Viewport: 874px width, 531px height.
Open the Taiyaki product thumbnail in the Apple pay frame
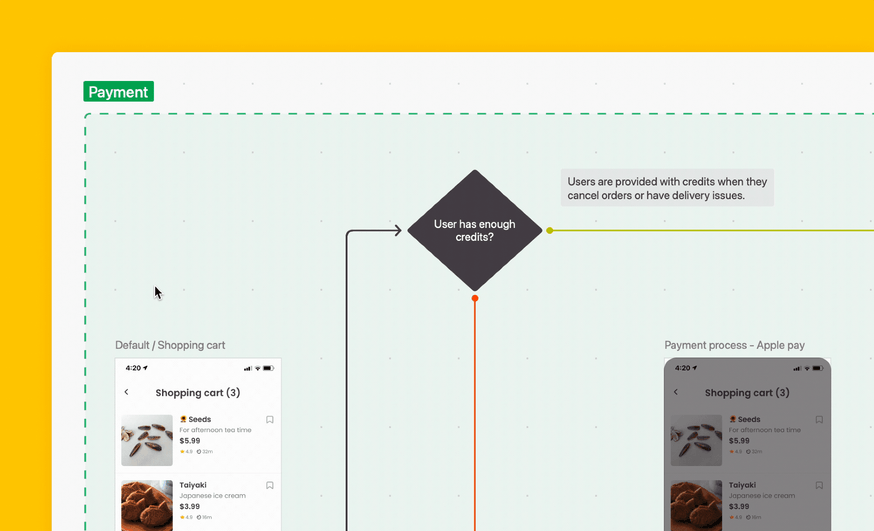click(x=696, y=505)
